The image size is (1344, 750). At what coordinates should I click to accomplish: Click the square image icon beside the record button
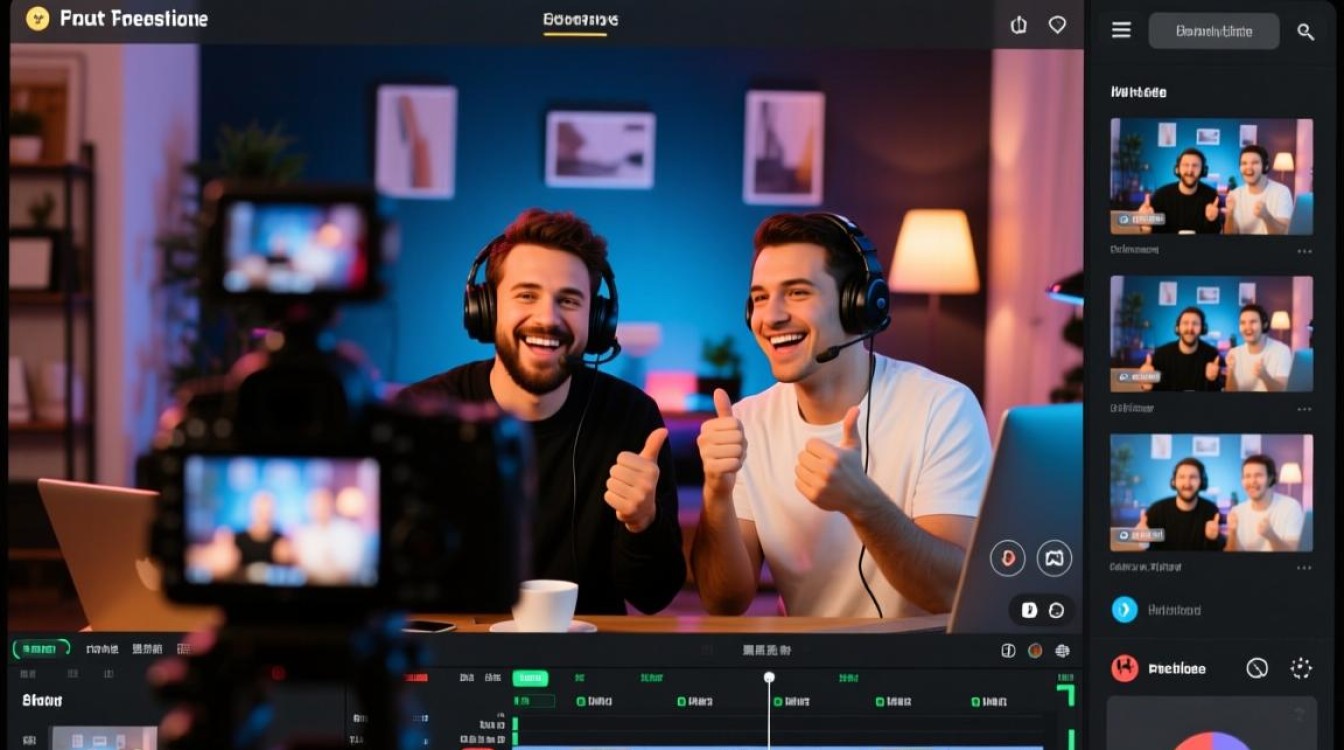click(x=1054, y=558)
